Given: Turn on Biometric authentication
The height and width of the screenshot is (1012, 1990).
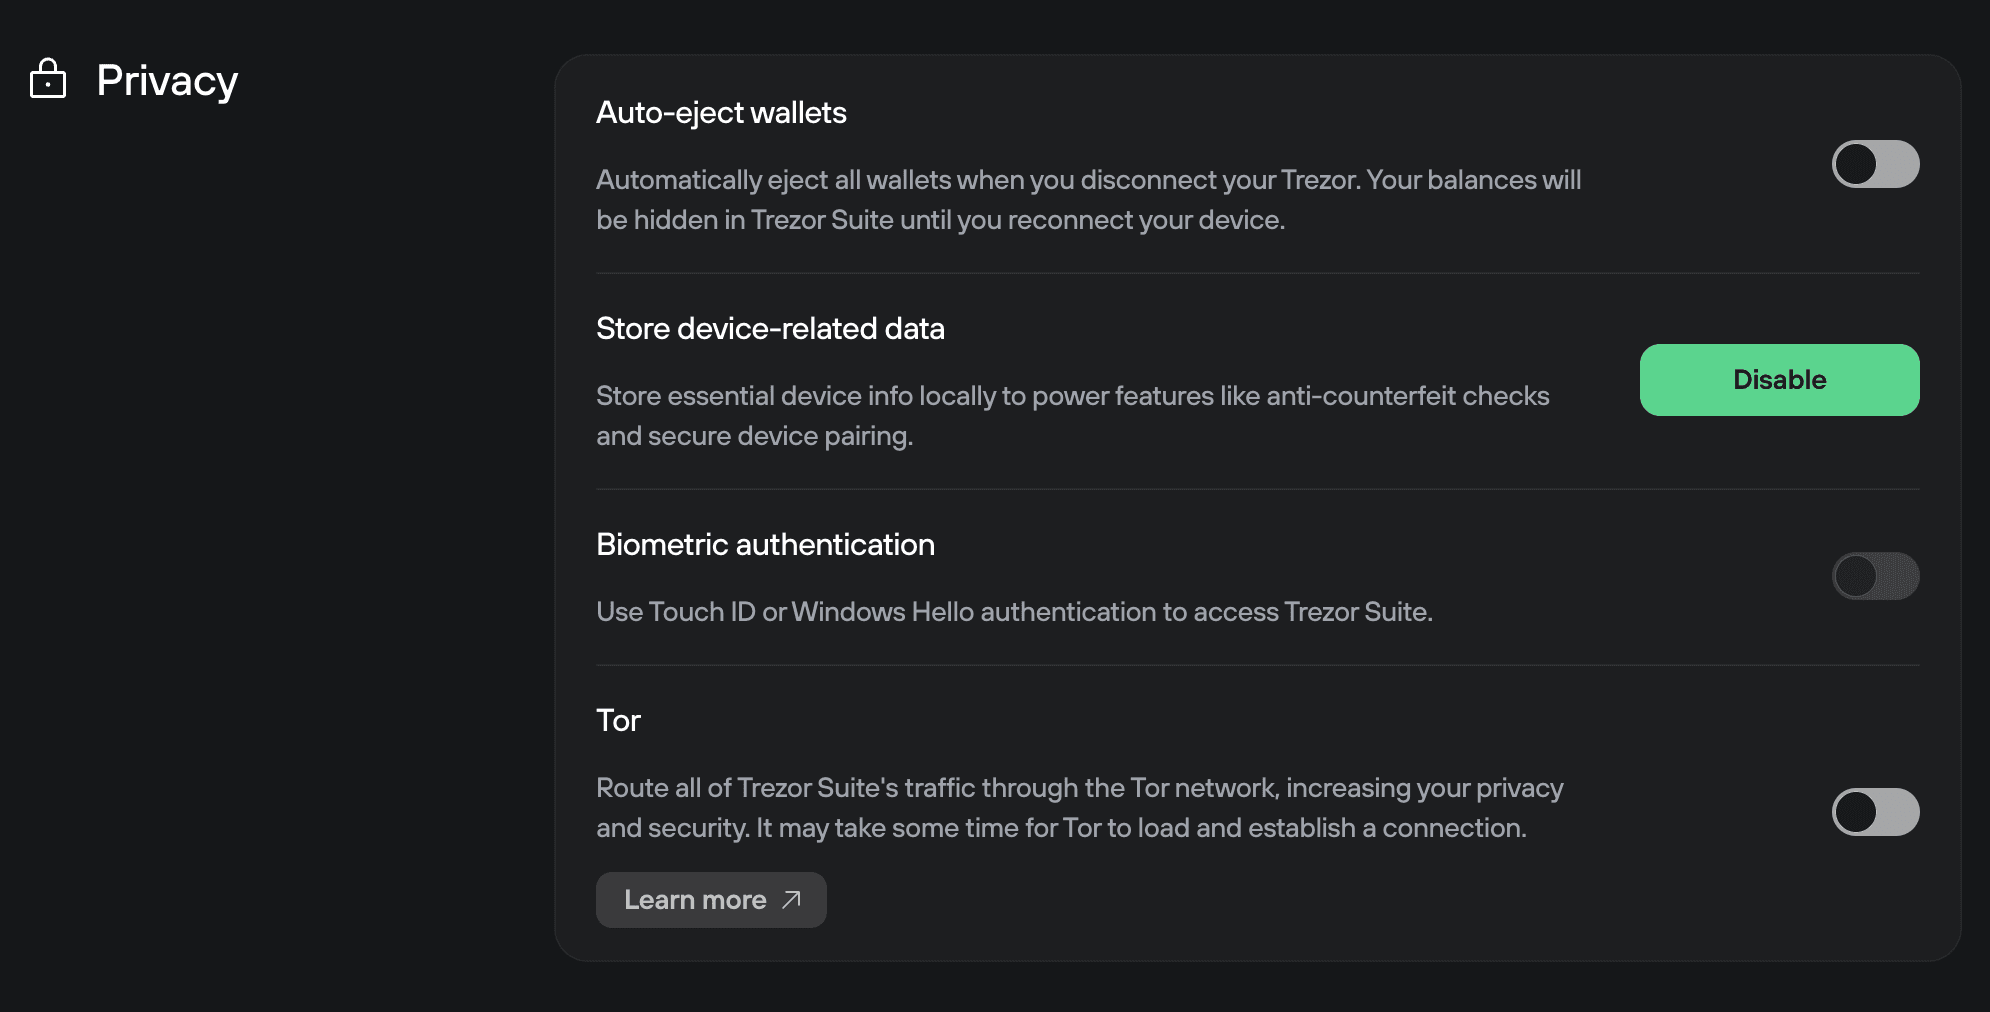Looking at the screenshot, I should point(1875,576).
